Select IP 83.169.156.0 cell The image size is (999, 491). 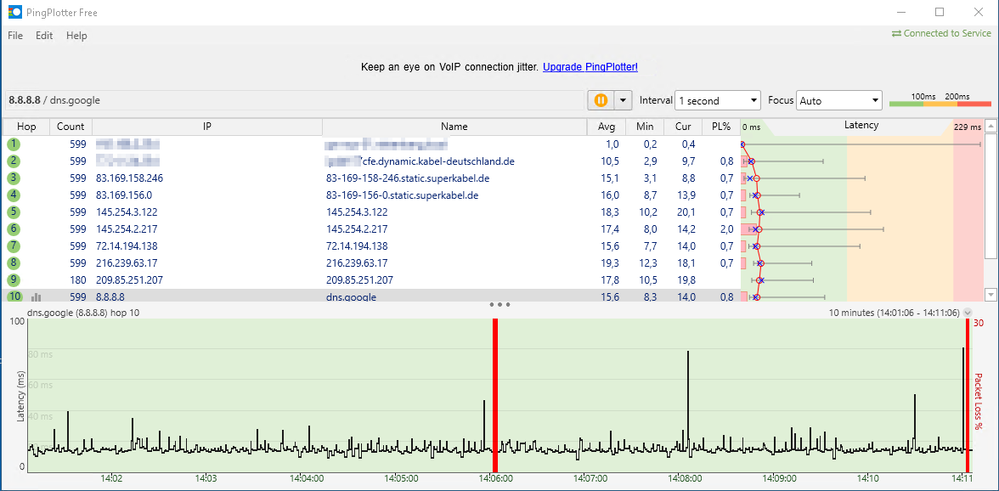(x=124, y=195)
